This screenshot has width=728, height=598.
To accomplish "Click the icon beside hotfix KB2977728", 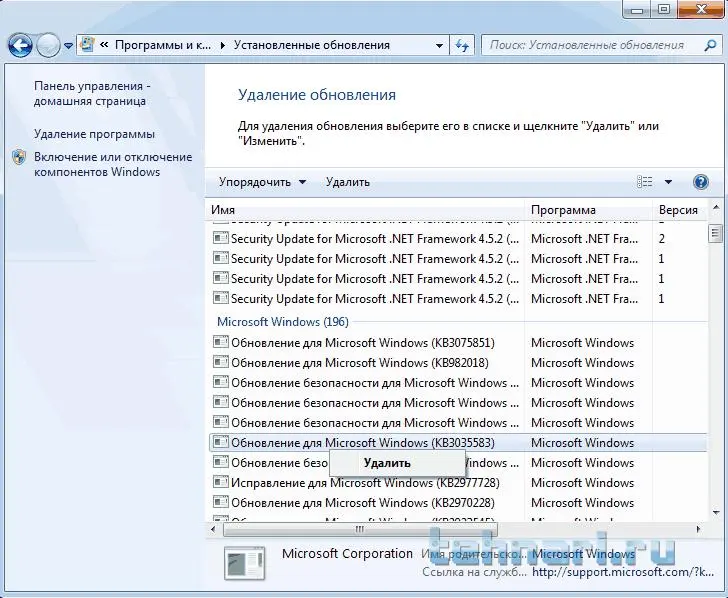I will tap(221, 482).
